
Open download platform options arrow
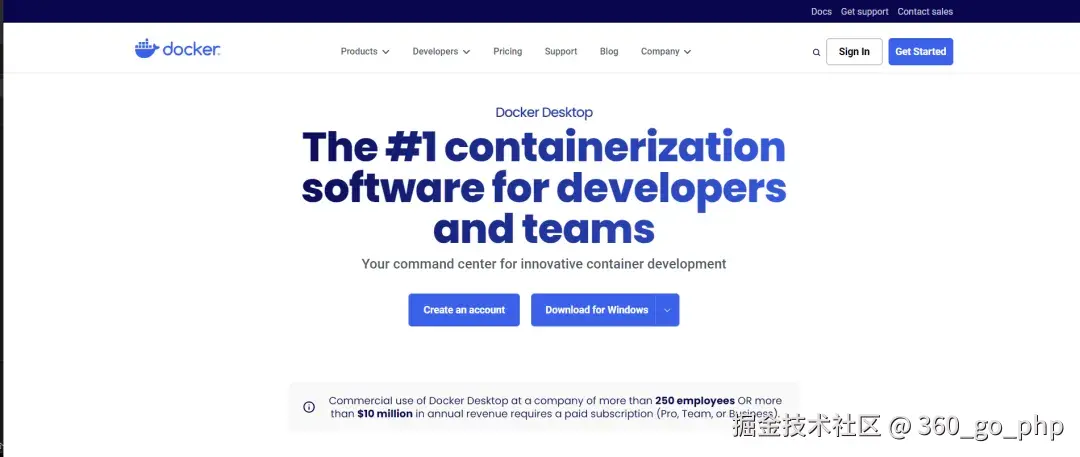pos(667,310)
